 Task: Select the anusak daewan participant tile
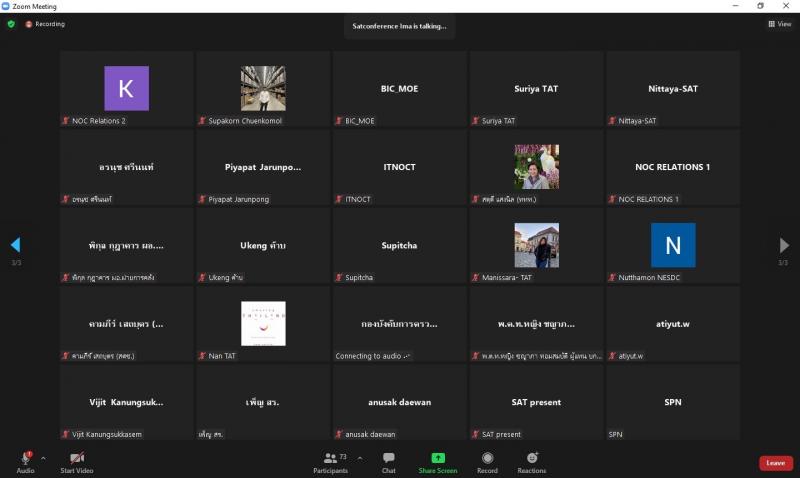point(399,402)
